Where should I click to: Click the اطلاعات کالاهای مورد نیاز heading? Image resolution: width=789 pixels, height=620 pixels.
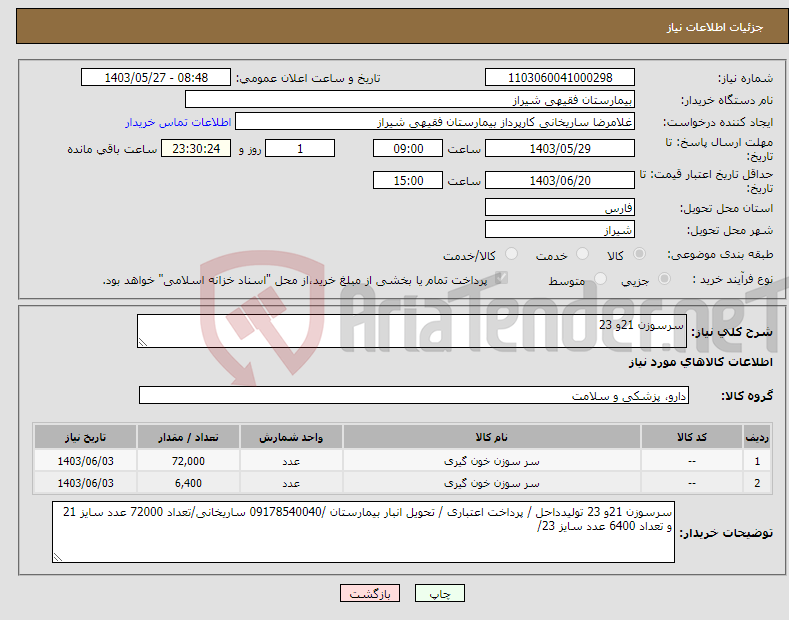point(700,362)
